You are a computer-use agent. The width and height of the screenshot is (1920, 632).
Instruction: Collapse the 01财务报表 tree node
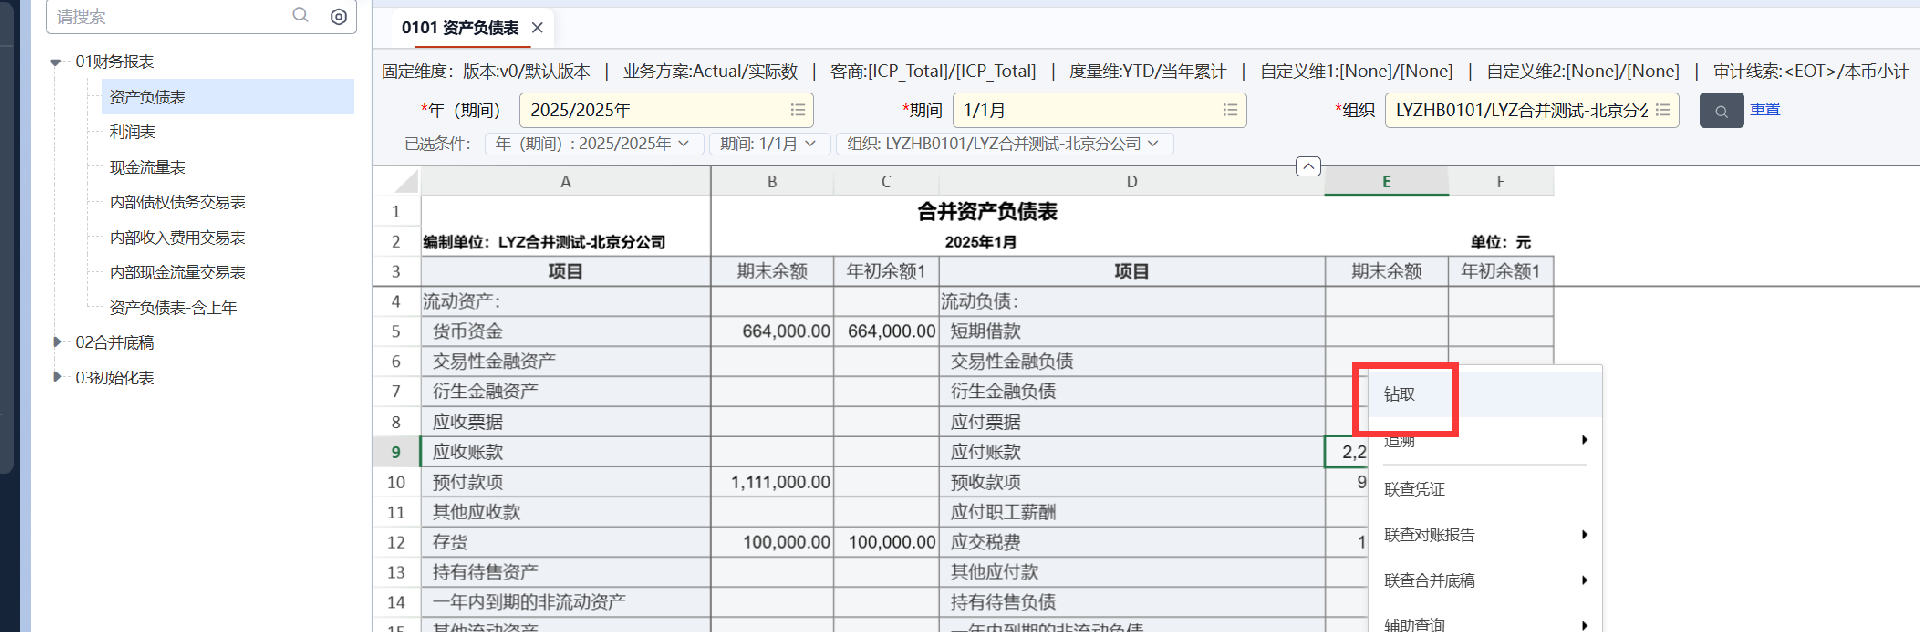[x=56, y=62]
